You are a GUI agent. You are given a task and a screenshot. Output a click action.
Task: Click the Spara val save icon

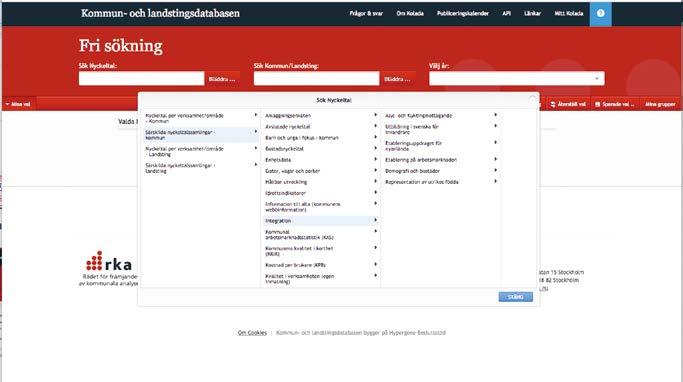pyautogui.click(x=598, y=105)
